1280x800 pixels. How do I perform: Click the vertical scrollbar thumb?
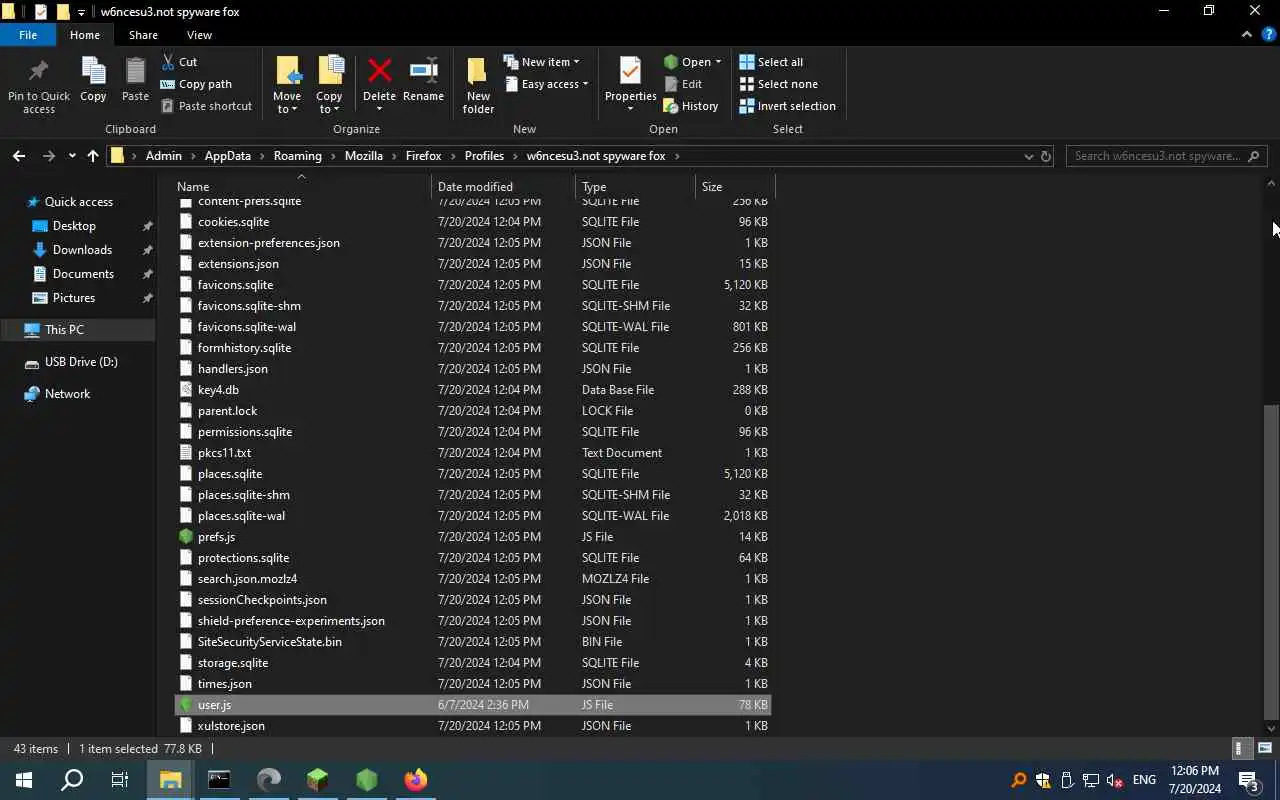click(1271, 560)
